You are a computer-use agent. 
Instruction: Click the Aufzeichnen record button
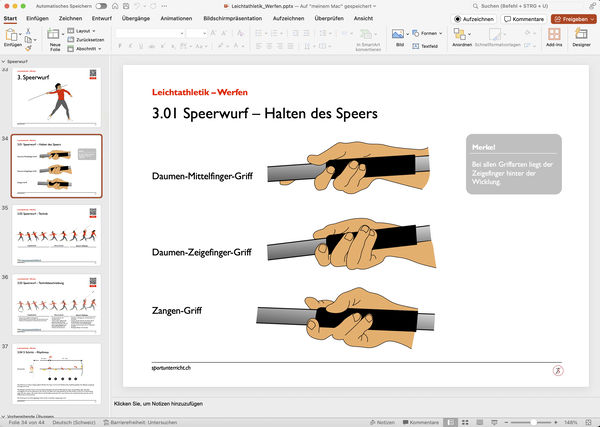tap(474, 19)
